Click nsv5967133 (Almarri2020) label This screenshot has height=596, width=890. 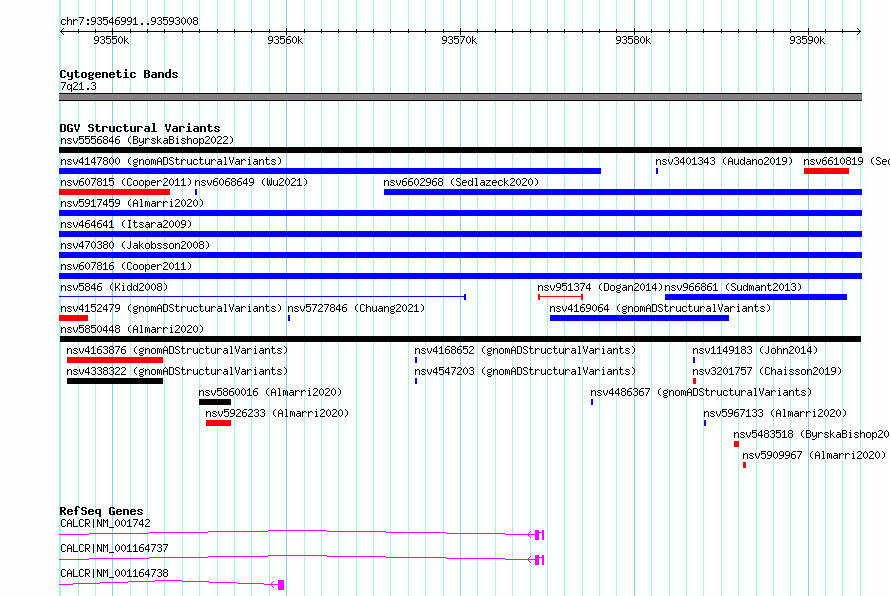(x=775, y=413)
